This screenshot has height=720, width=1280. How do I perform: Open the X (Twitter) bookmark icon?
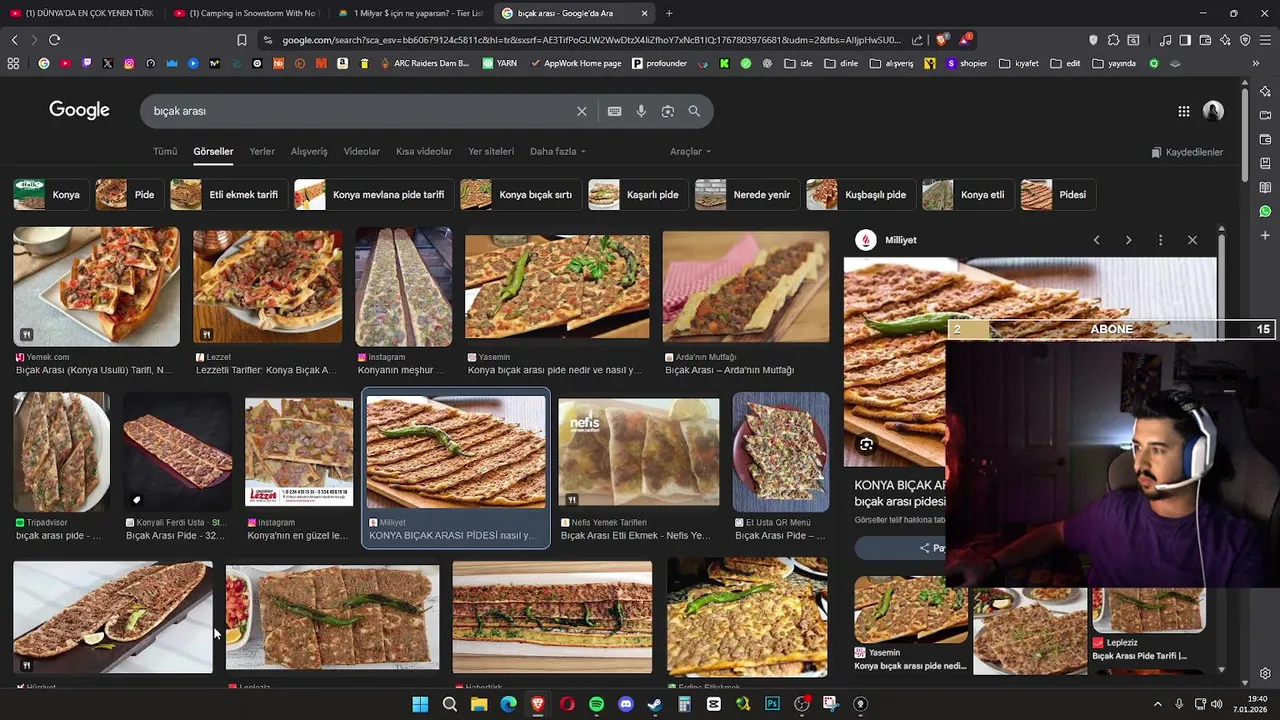108,63
